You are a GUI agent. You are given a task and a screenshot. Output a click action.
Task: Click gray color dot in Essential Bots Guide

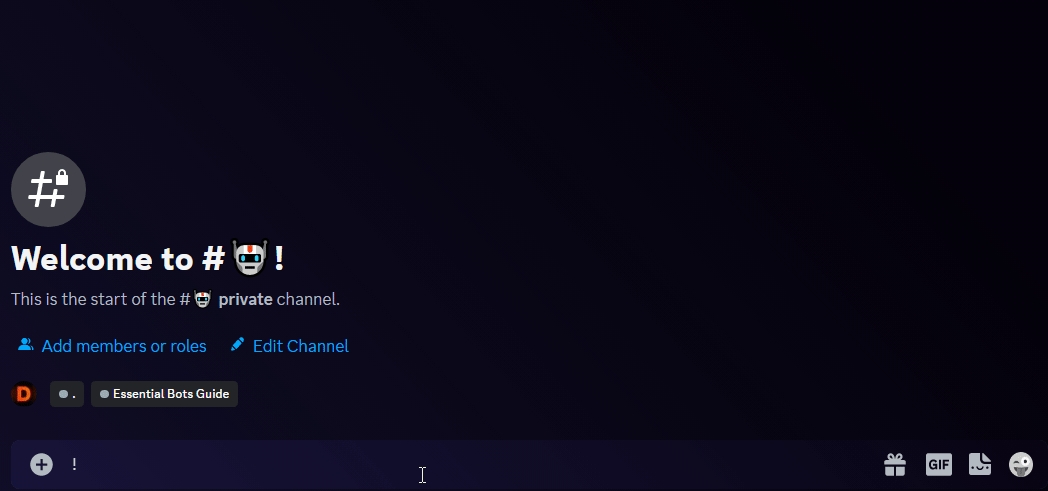coord(104,394)
